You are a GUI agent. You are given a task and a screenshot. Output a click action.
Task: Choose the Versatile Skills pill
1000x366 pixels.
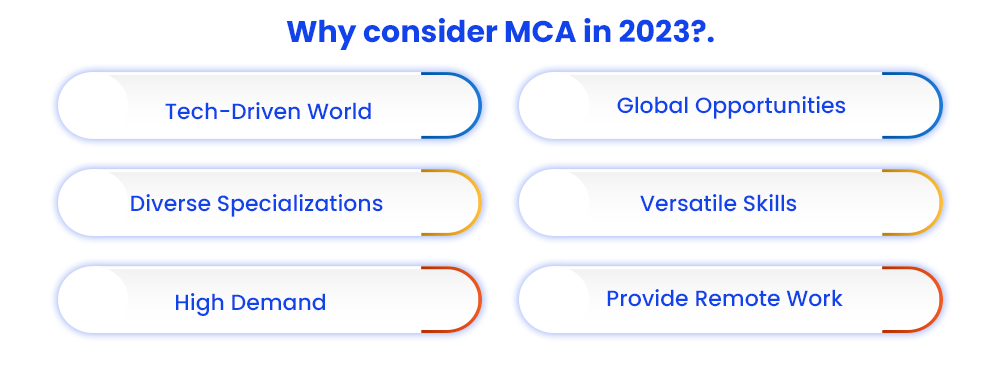[x=730, y=203]
